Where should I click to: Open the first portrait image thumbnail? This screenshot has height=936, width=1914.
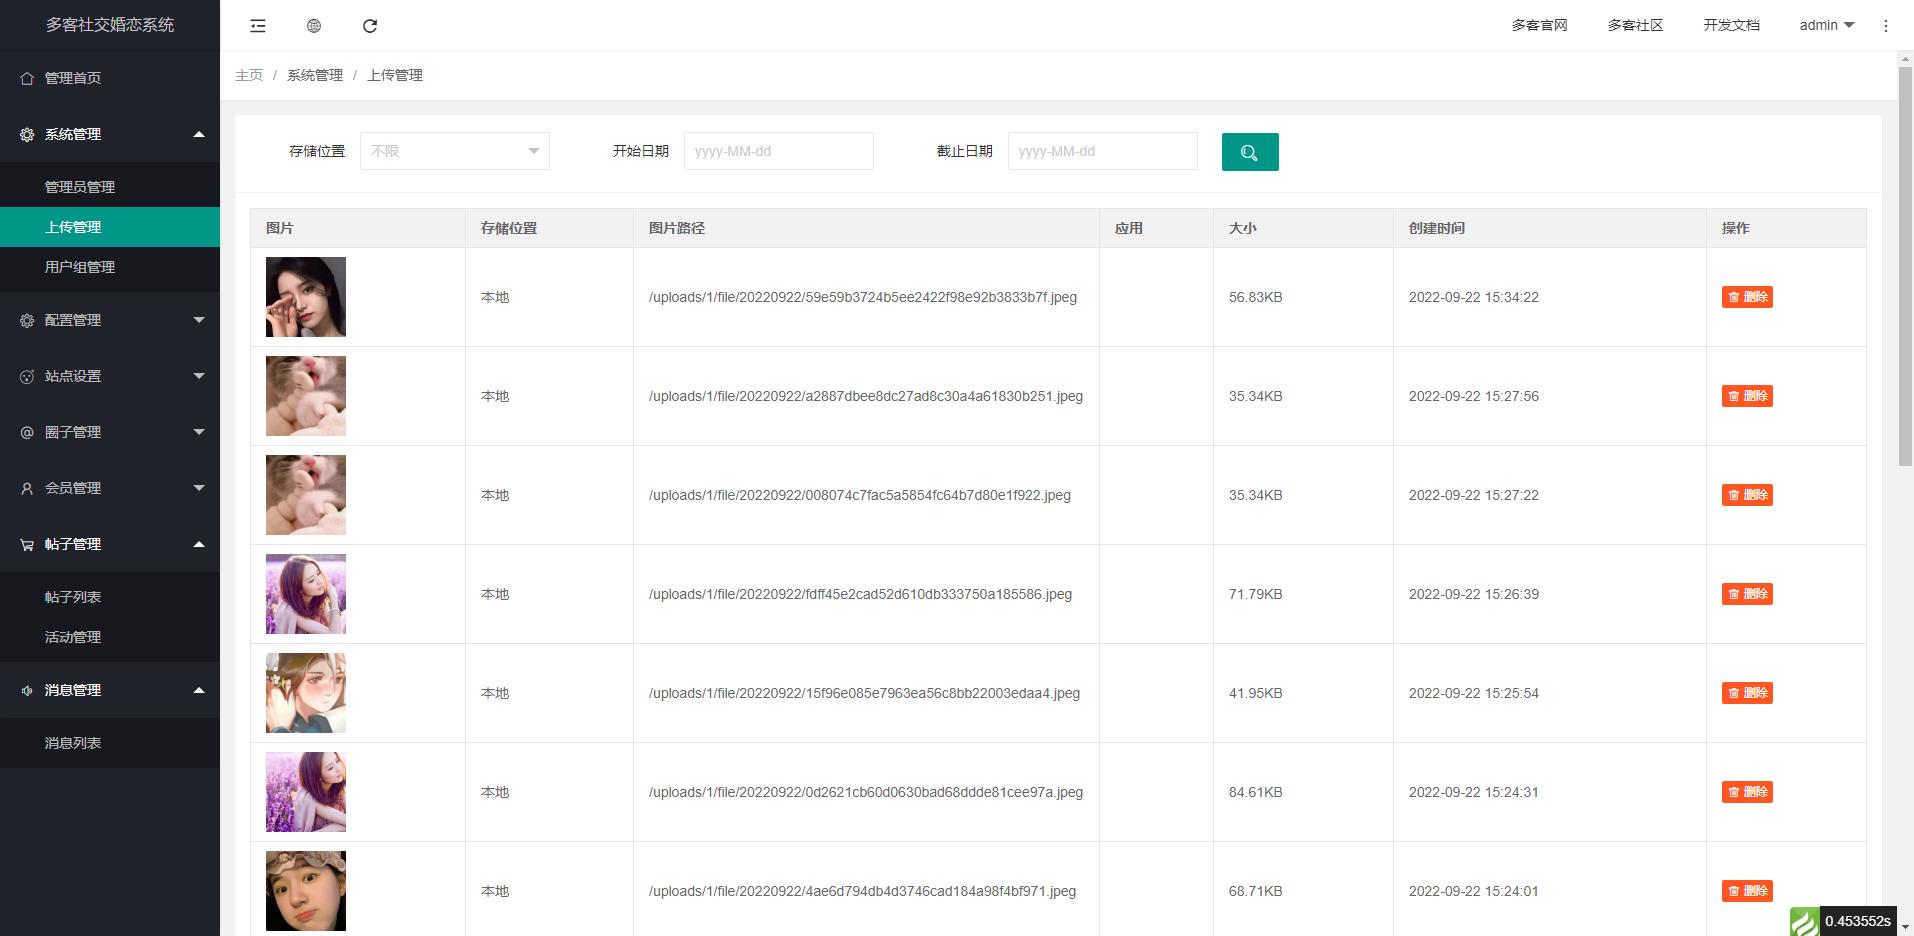click(x=305, y=297)
